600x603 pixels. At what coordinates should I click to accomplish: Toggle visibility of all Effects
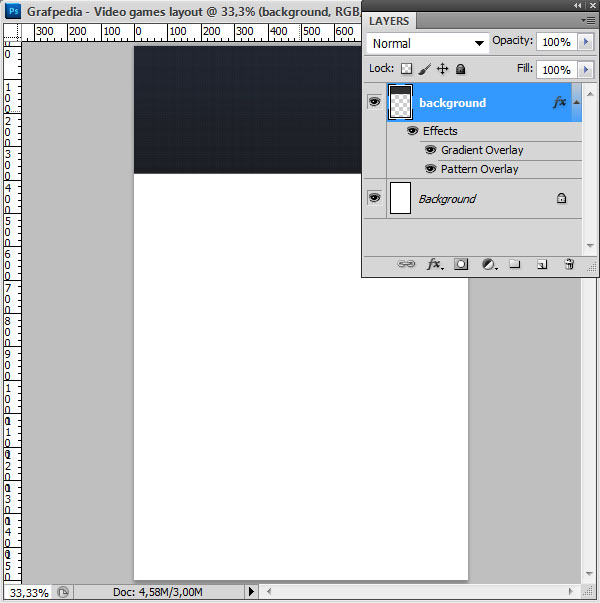pyautogui.click(x=412, y=131)
